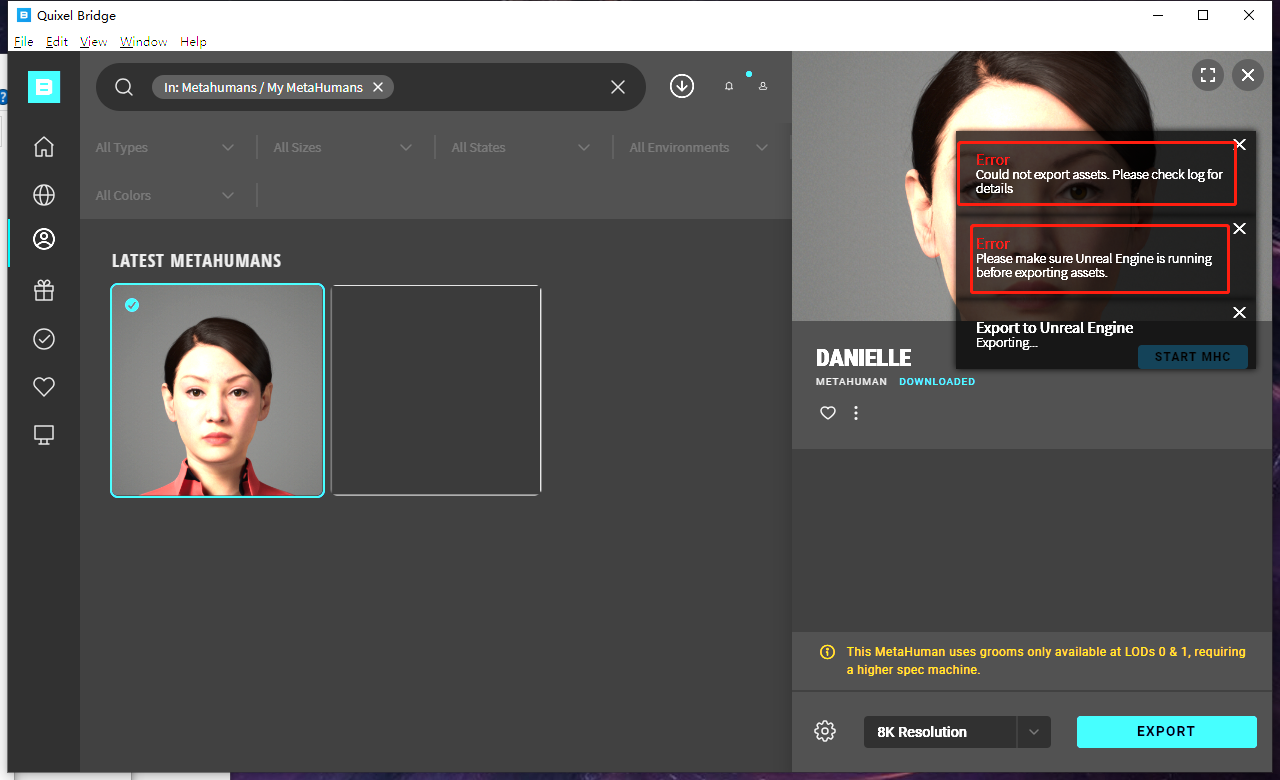Screen dimensions: 1280x780
Task: Close the Danielle detail panel
Action: pos(1247,74)
